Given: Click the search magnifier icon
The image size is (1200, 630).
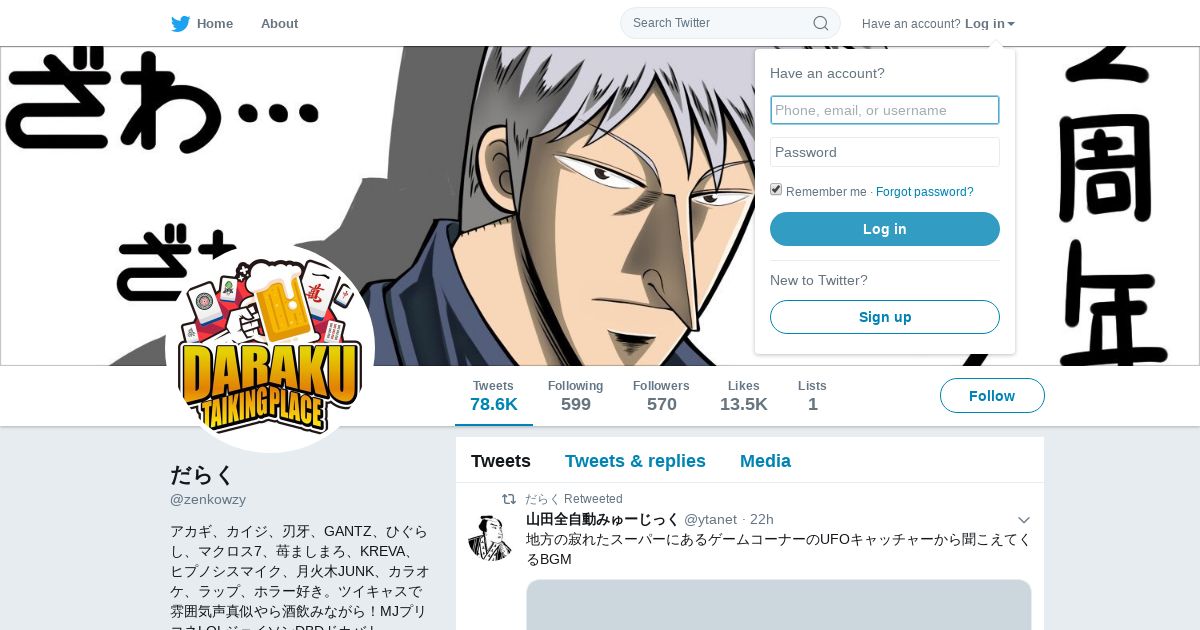Looking at the screenshot, I should pyautogui.click(x=820, y=23).
